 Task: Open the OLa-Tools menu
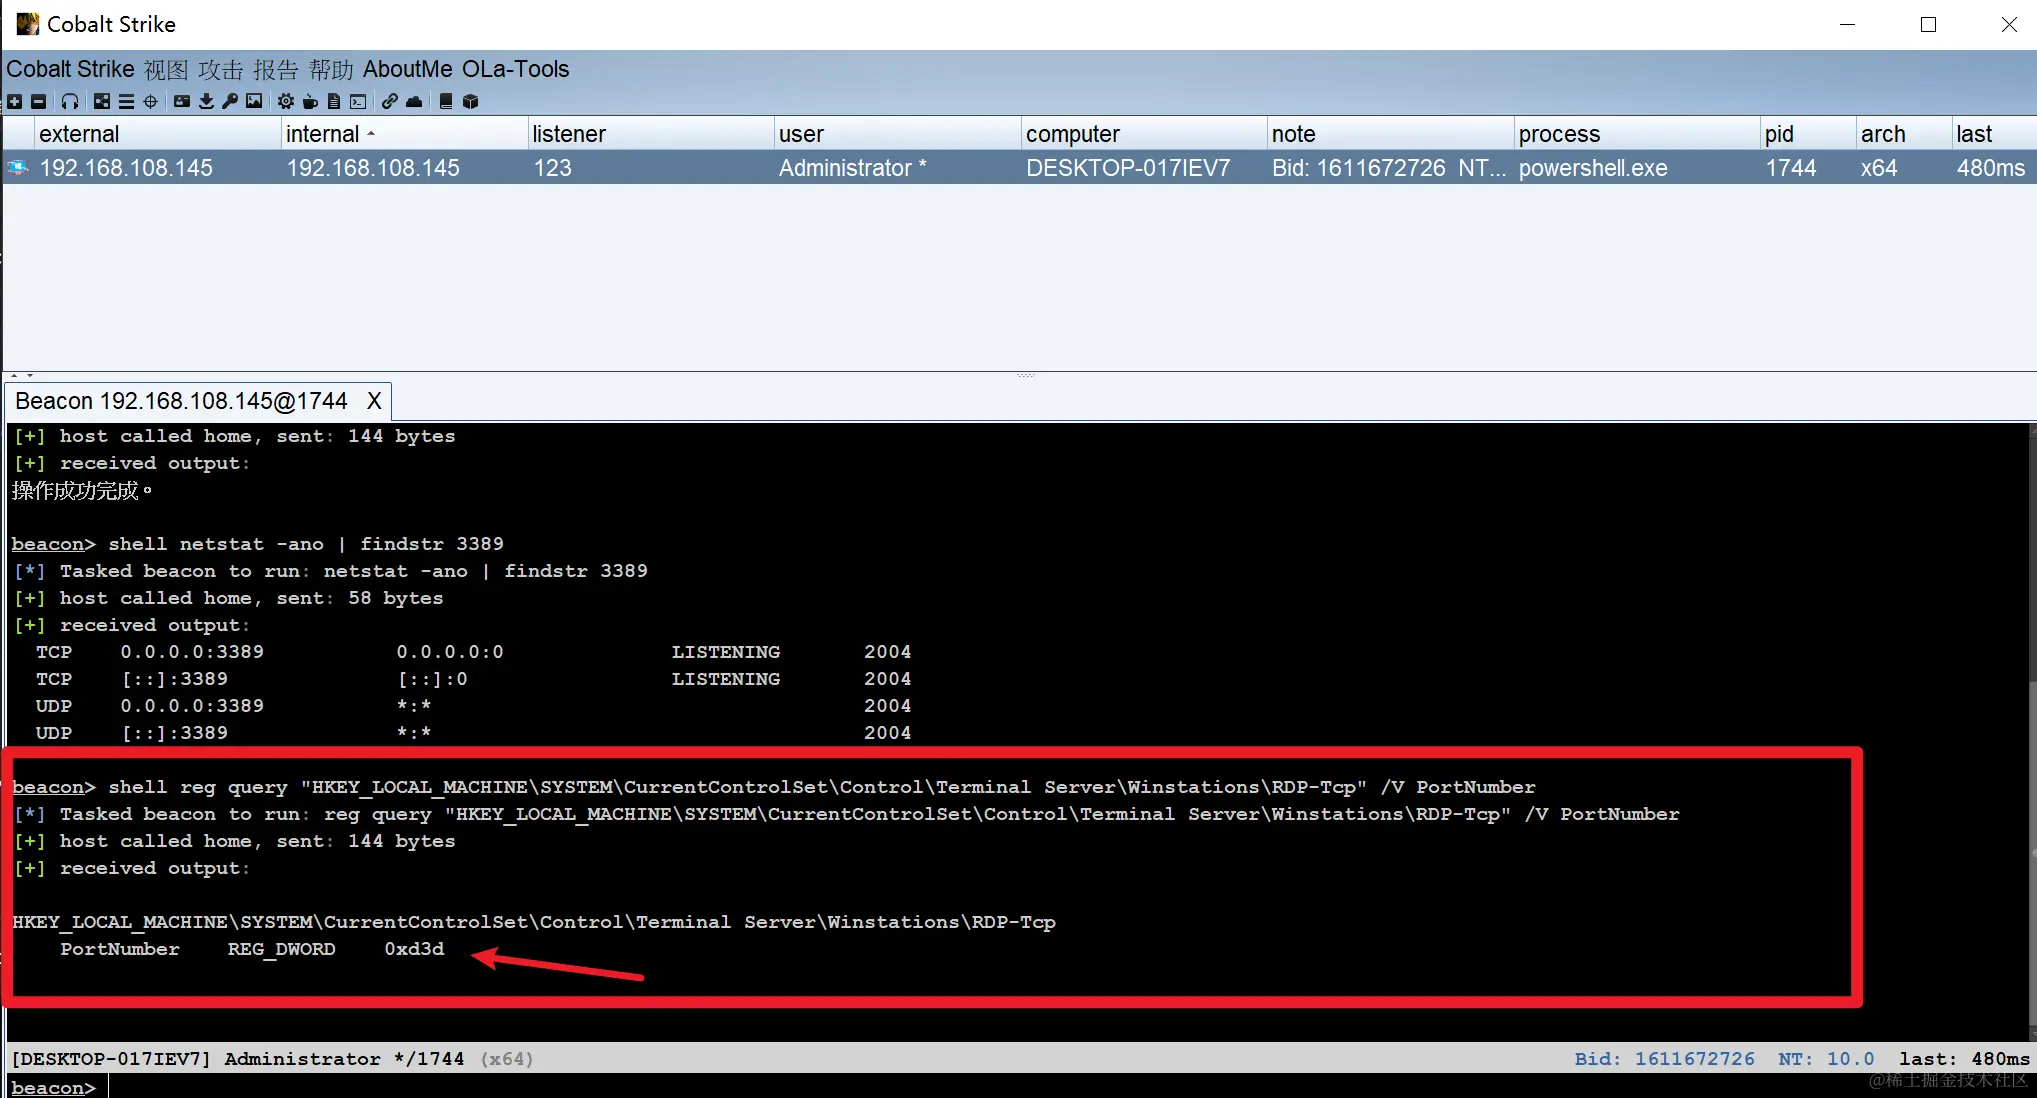[515, 69]
